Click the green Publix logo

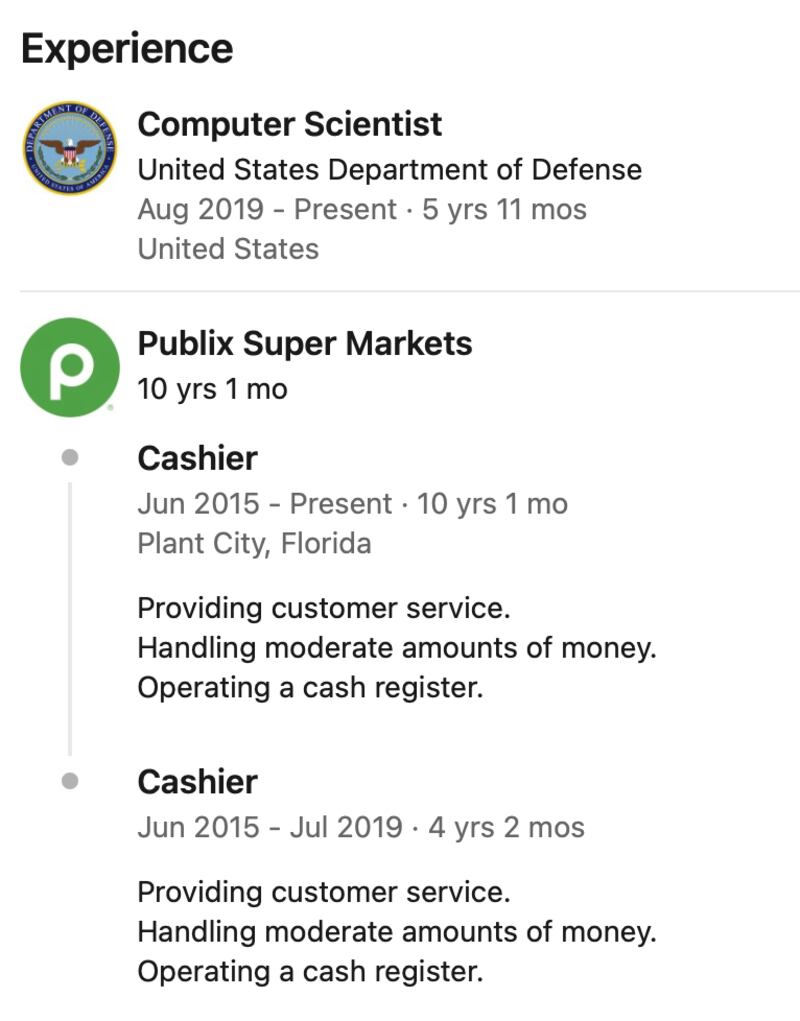point(69,367)
